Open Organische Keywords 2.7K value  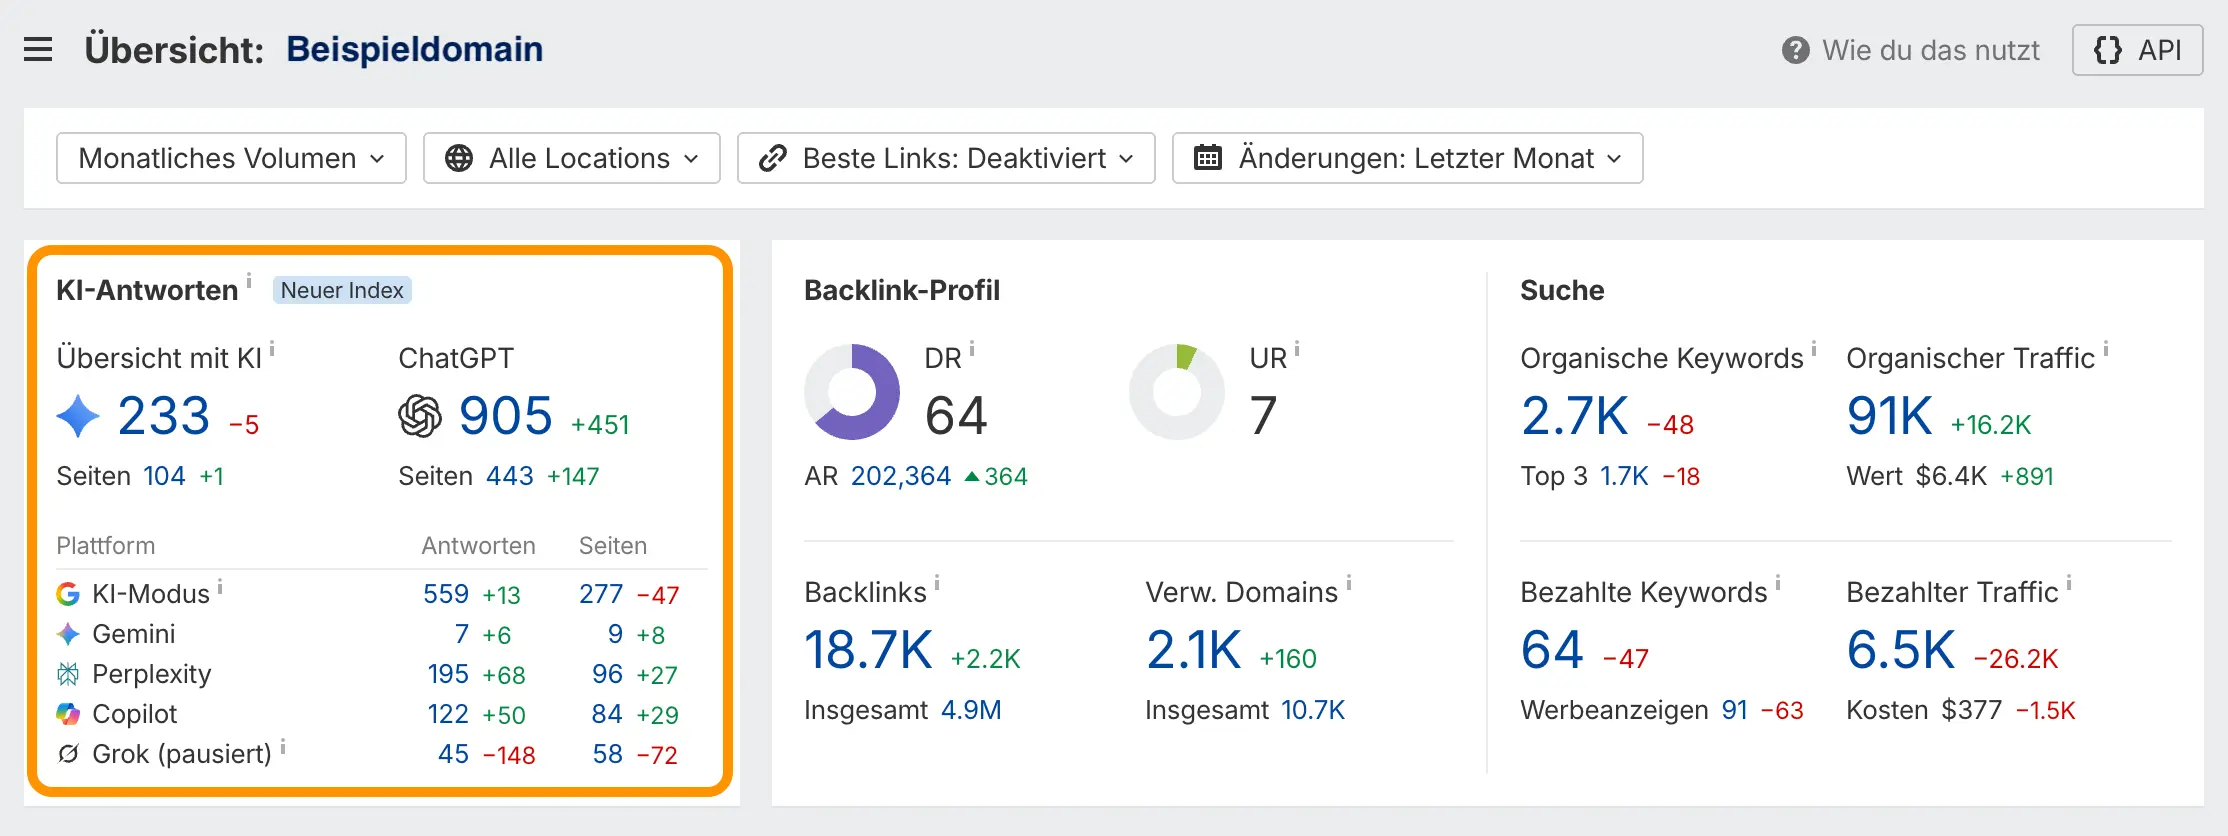click(x=1575, y=416)
